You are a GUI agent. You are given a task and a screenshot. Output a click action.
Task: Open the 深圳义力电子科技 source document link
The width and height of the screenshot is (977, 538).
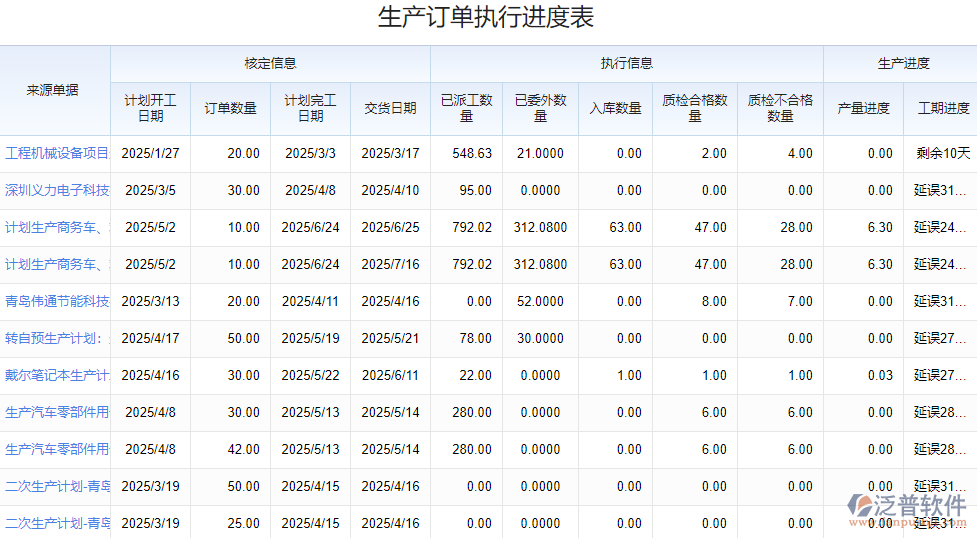coord(57,190)
